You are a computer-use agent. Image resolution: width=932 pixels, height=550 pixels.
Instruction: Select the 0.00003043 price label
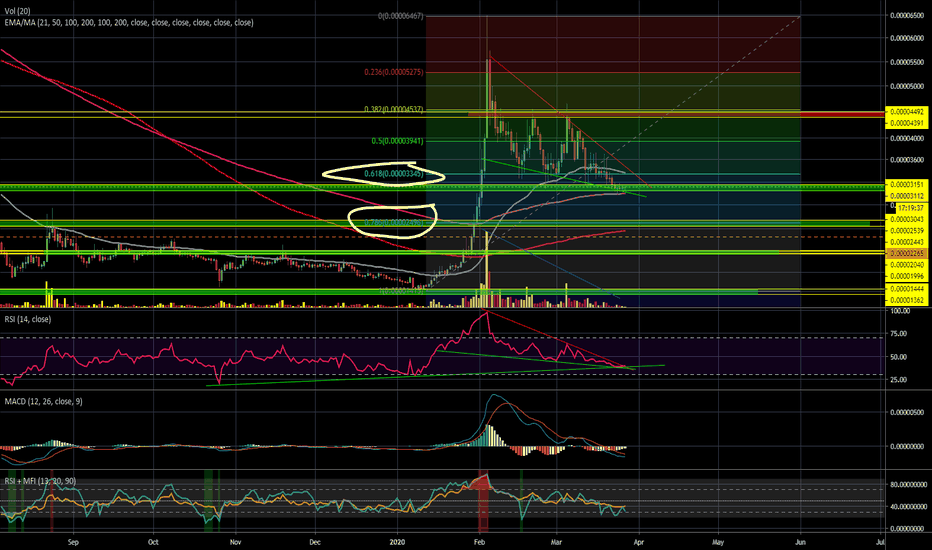(907, 219)
